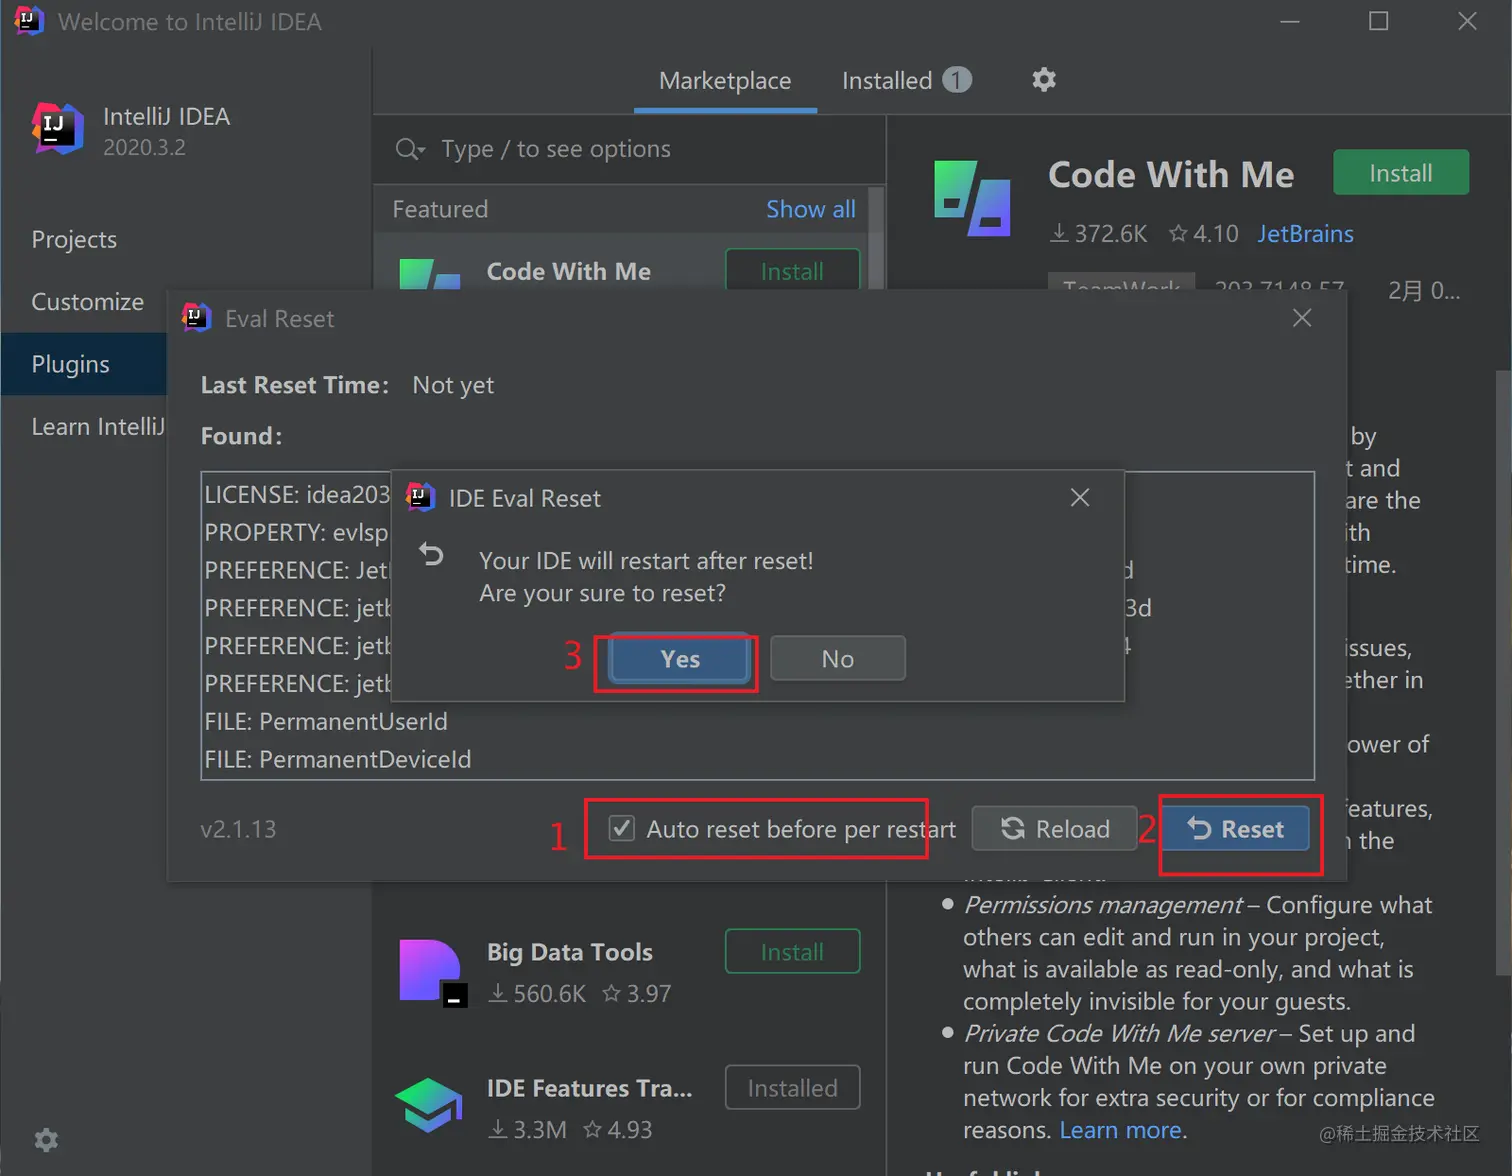Click the Code With Me featured plugin title
Screen dimensions: 1512x1176
click(568, 271)
